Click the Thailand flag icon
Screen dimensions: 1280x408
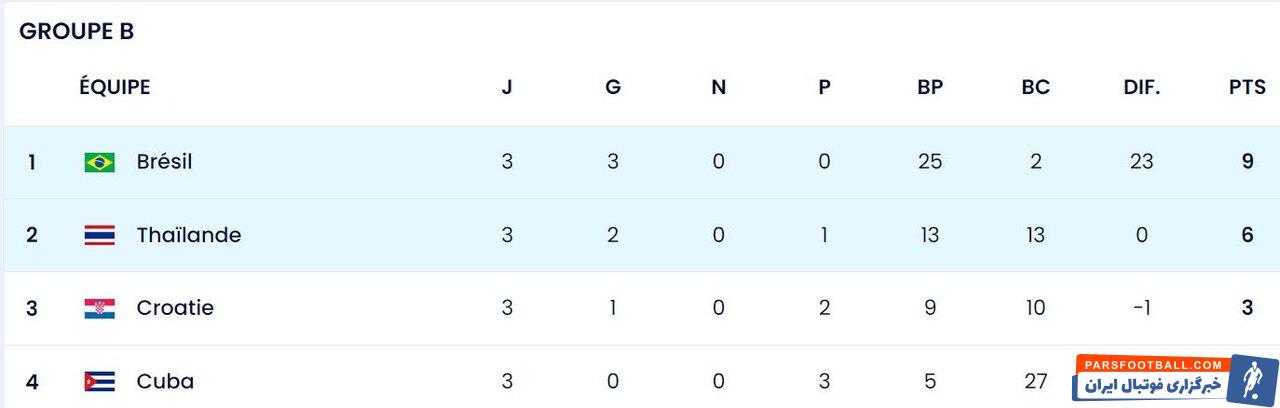coord(99,235)
